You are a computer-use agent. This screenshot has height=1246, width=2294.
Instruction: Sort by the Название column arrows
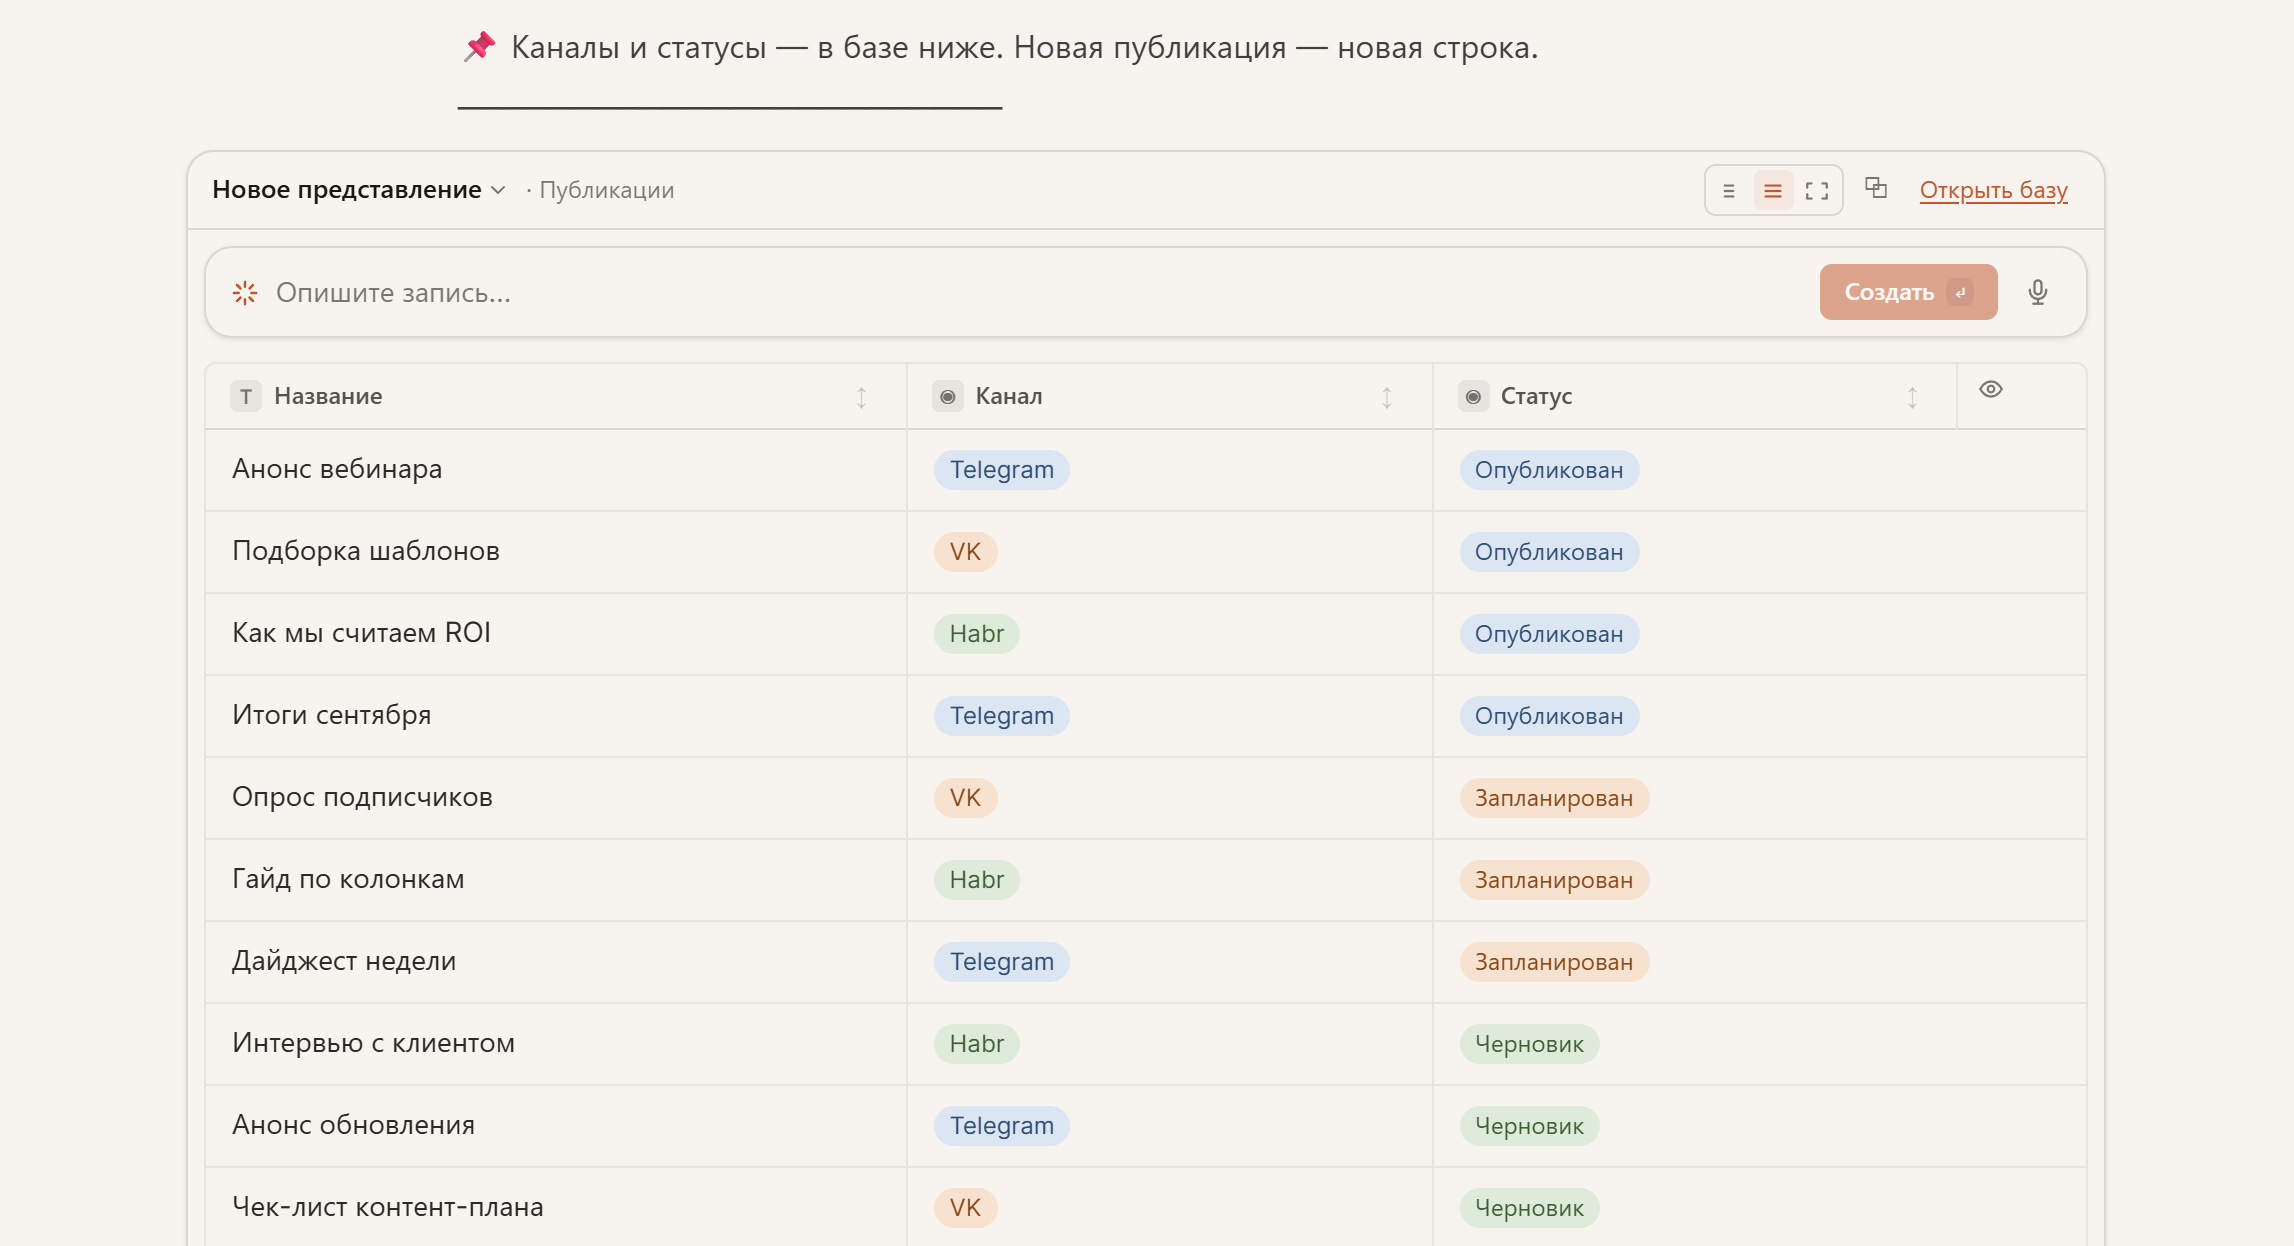pos(861,398)
